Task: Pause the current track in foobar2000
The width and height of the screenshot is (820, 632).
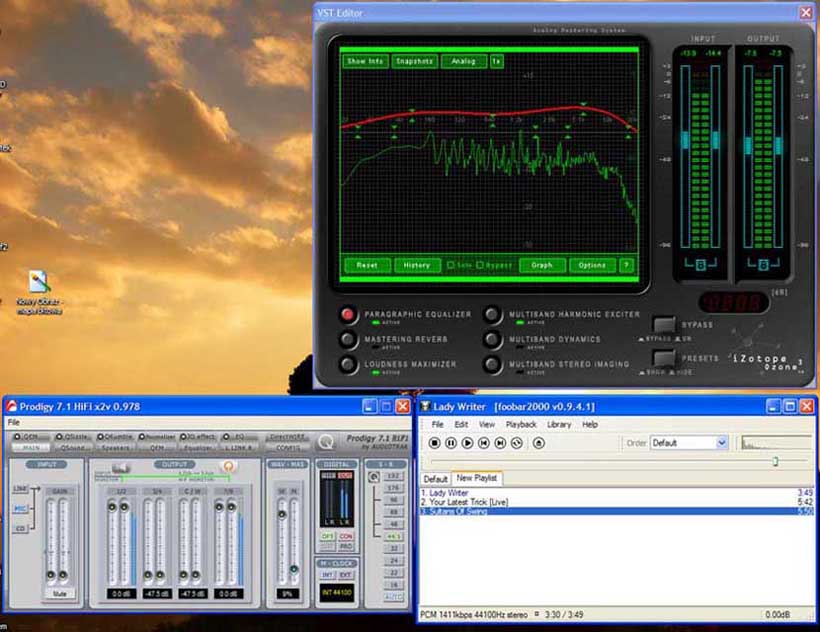Action: pos(451,443)
